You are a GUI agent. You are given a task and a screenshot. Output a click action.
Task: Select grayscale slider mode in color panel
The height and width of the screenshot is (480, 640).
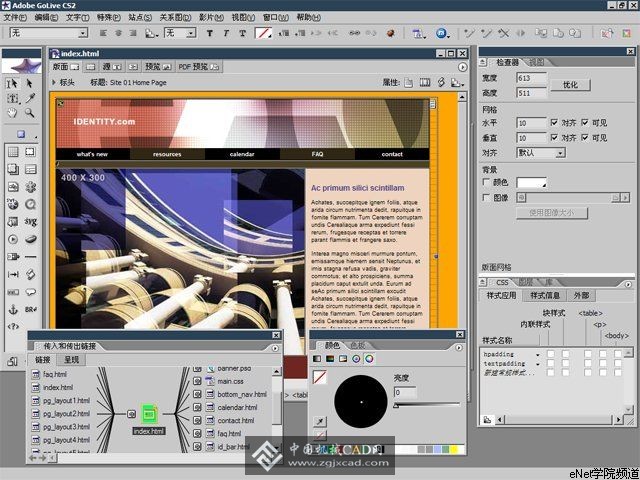tap(317, 359)
